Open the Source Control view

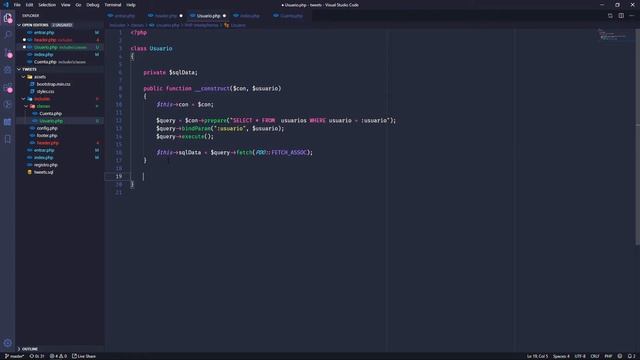click(x=8, y=52)
